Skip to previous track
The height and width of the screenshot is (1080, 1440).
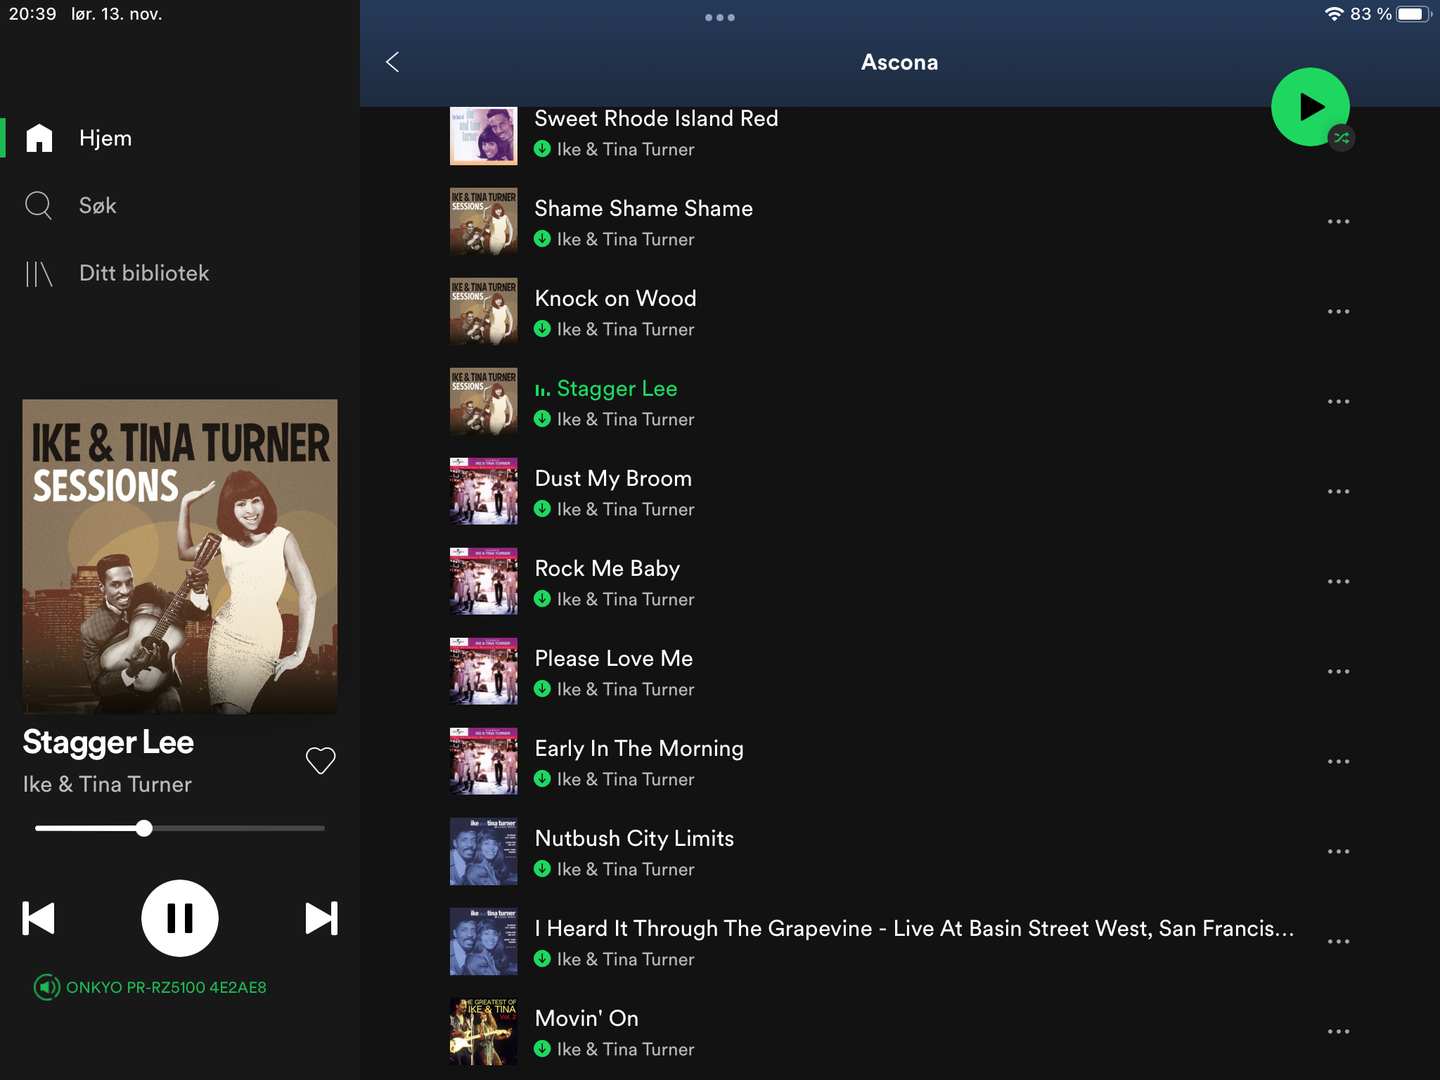[x=39, y=918]
